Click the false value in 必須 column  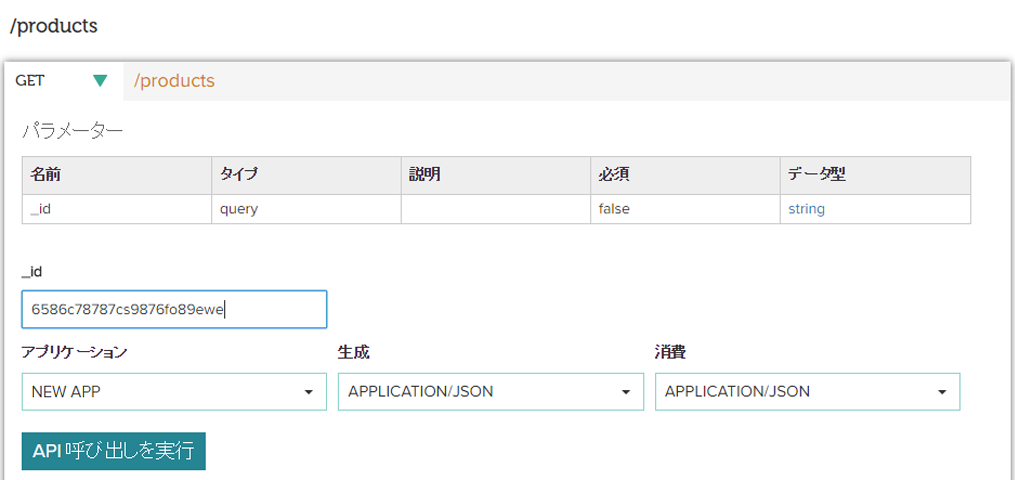[x=614, y=209]
